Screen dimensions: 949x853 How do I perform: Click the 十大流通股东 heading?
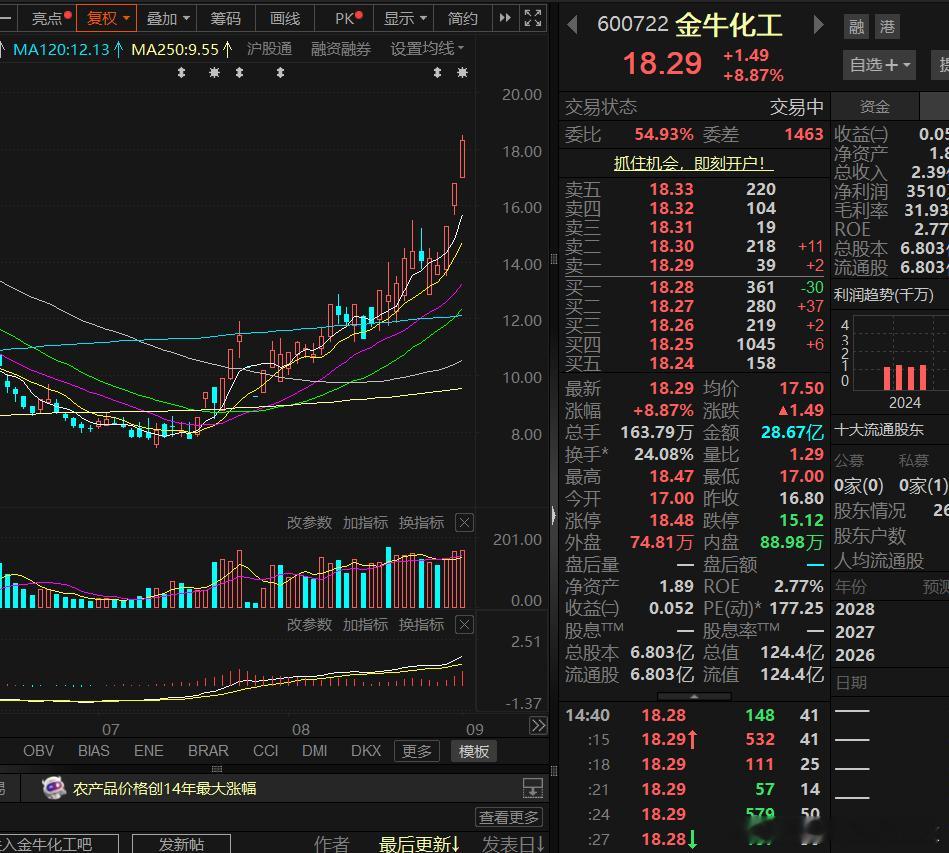(879, 430)
